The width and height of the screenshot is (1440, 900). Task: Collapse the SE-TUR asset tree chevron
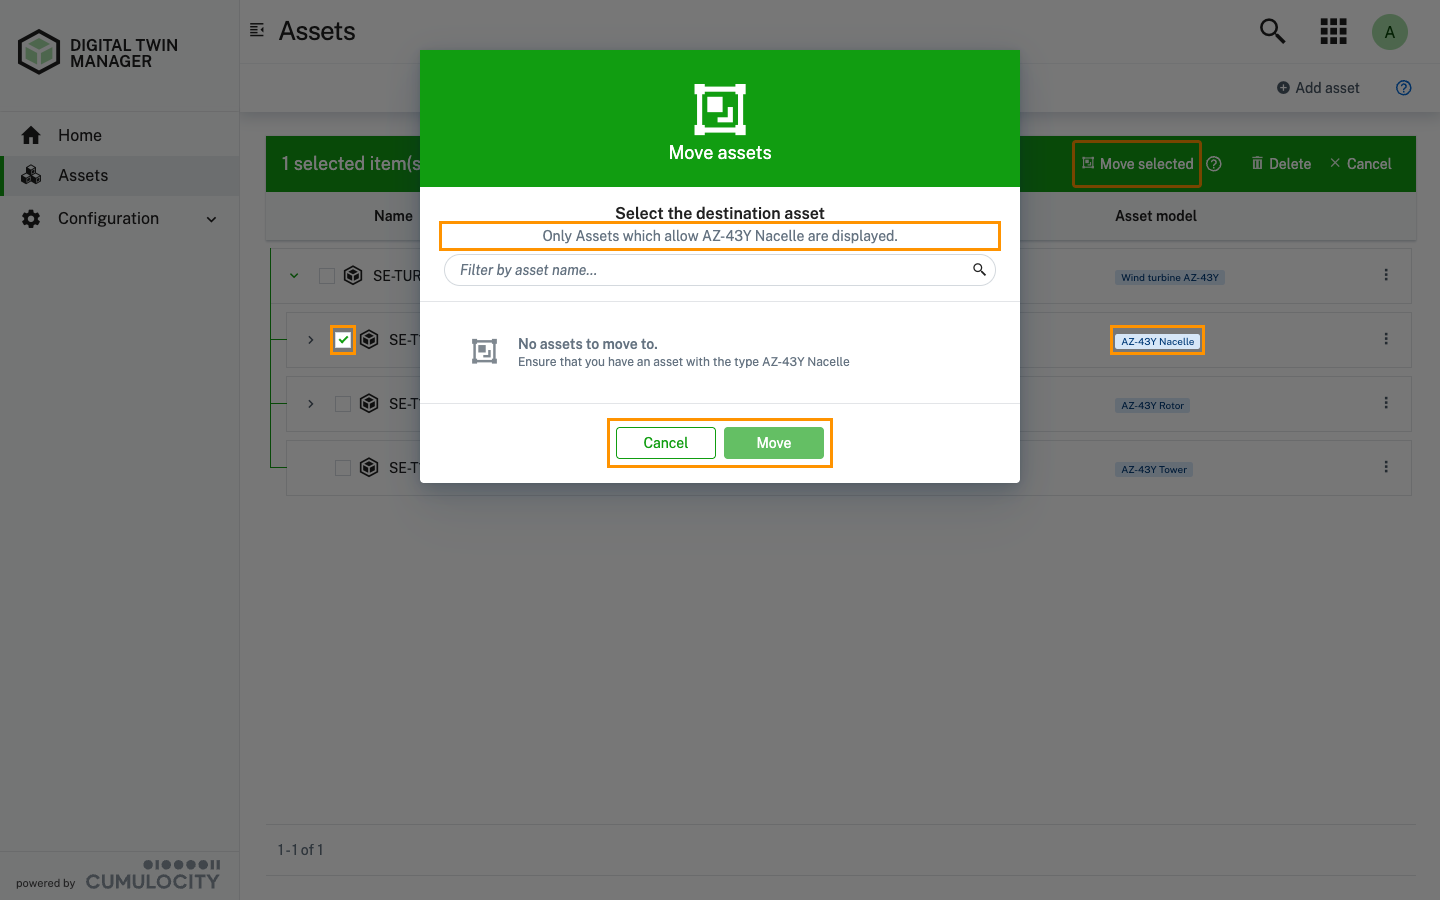pyautogui.click(x=293, y=275)
